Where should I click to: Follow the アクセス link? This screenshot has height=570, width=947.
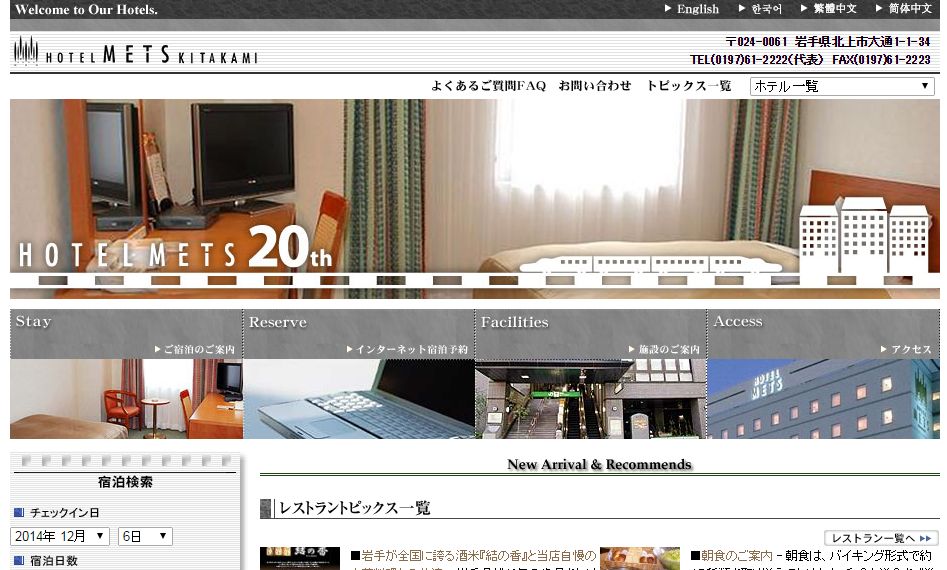coord(907,349)
